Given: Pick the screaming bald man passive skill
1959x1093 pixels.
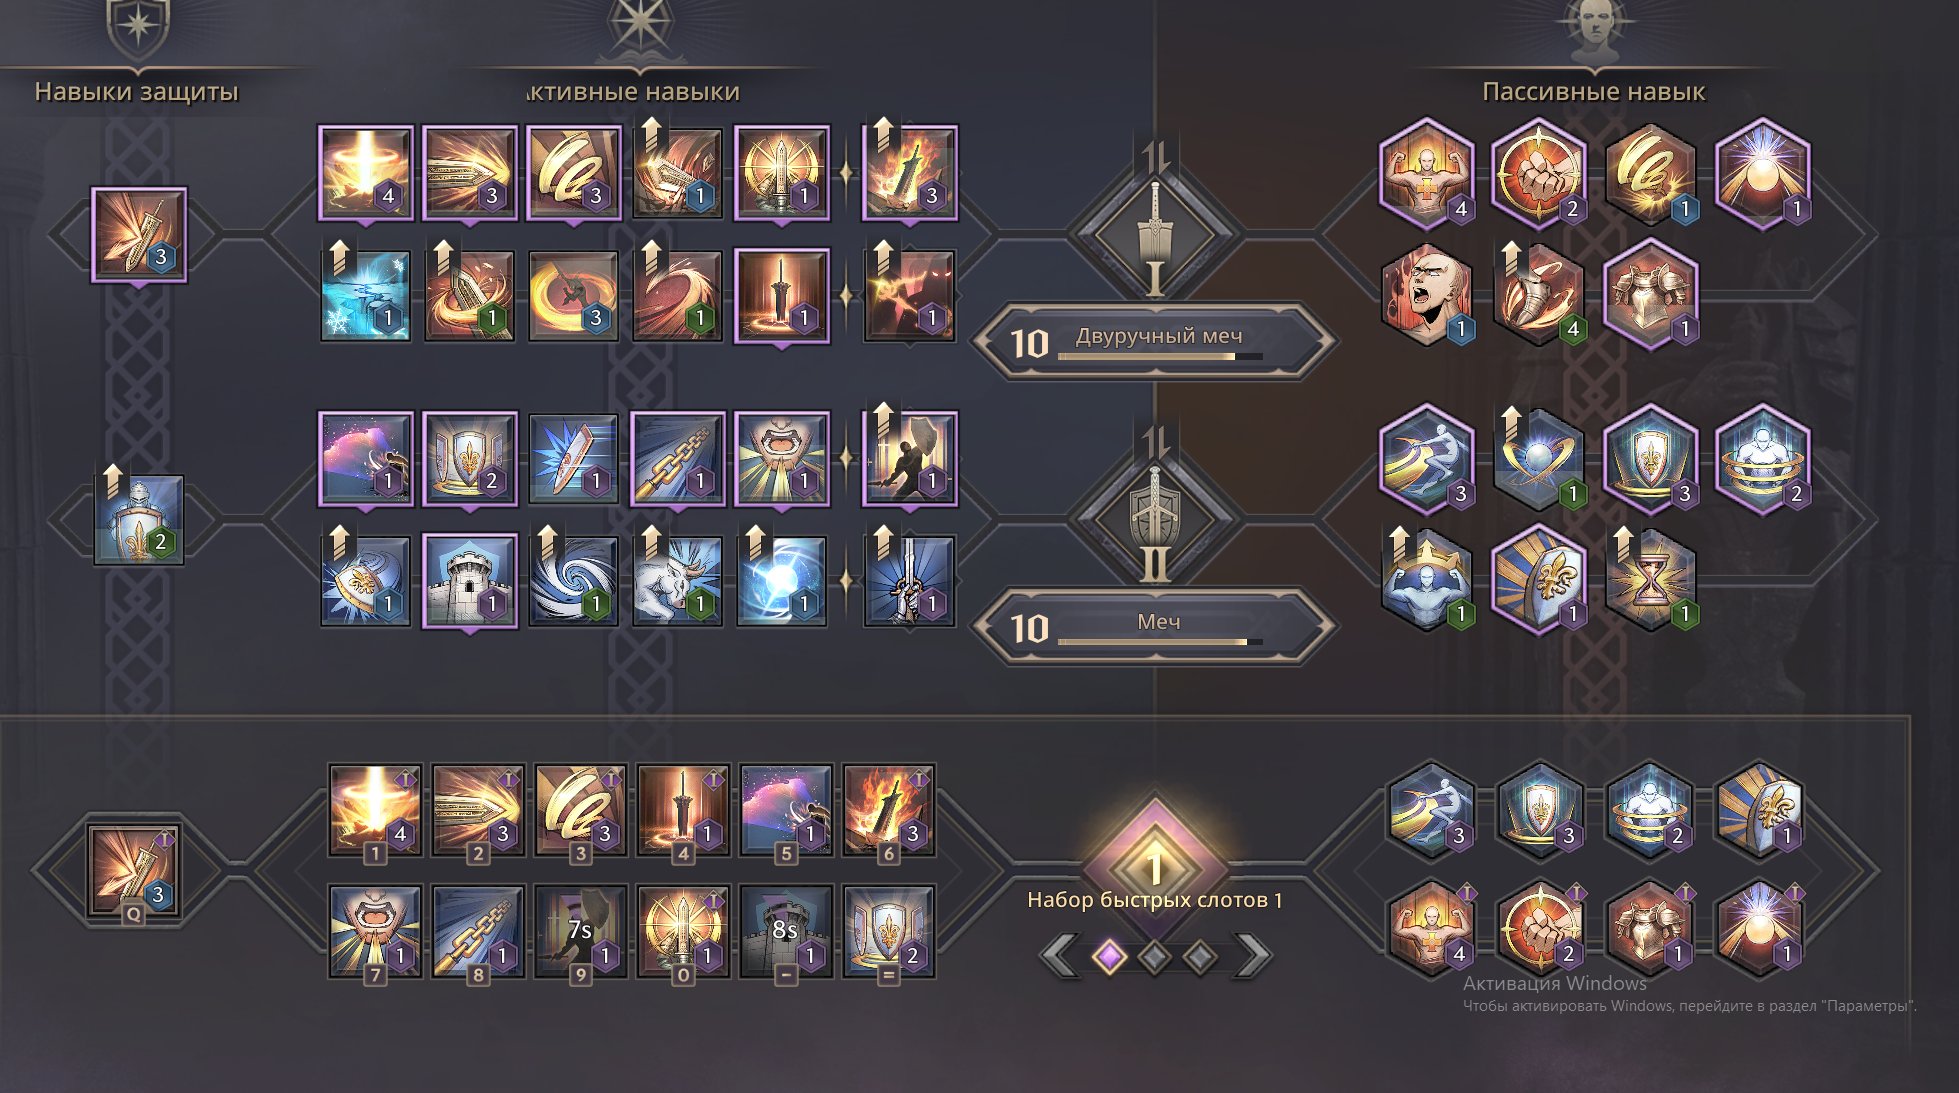Looking at the screenshot, I should tap(1426, 294).
